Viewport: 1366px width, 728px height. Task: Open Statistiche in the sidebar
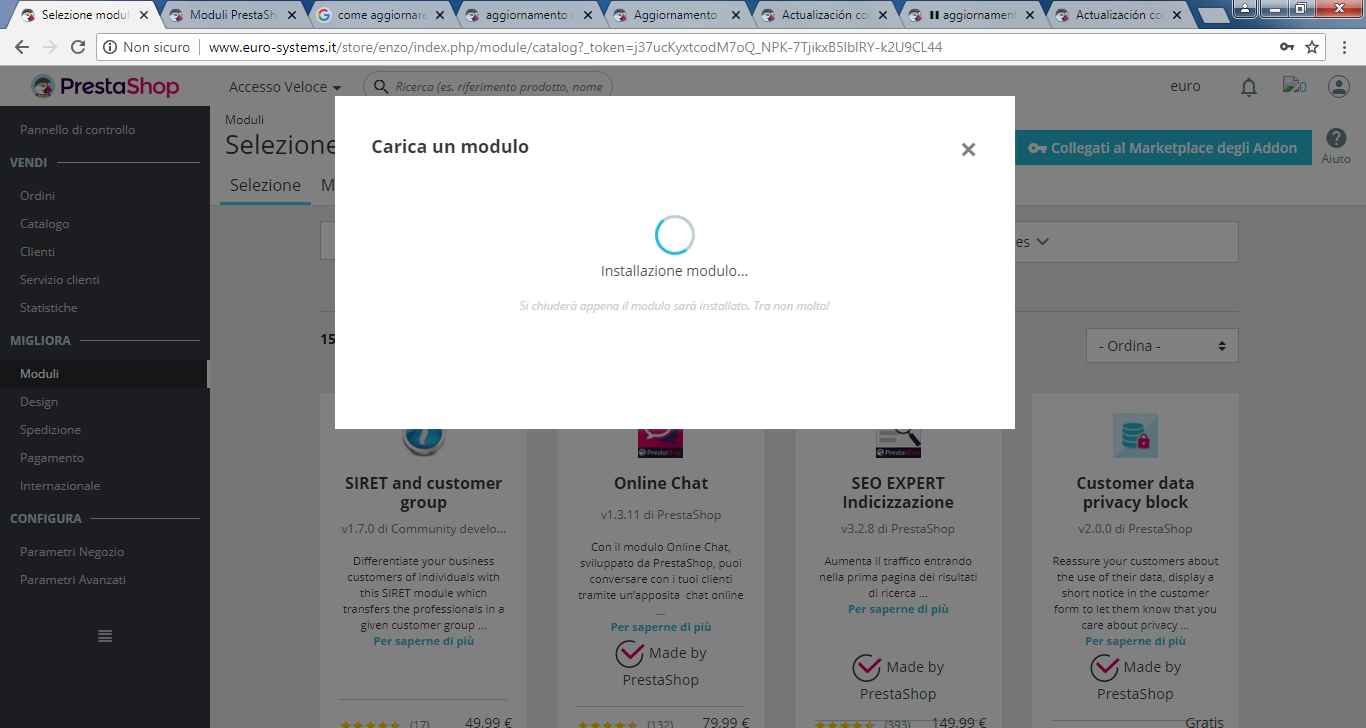click(49, 308)
